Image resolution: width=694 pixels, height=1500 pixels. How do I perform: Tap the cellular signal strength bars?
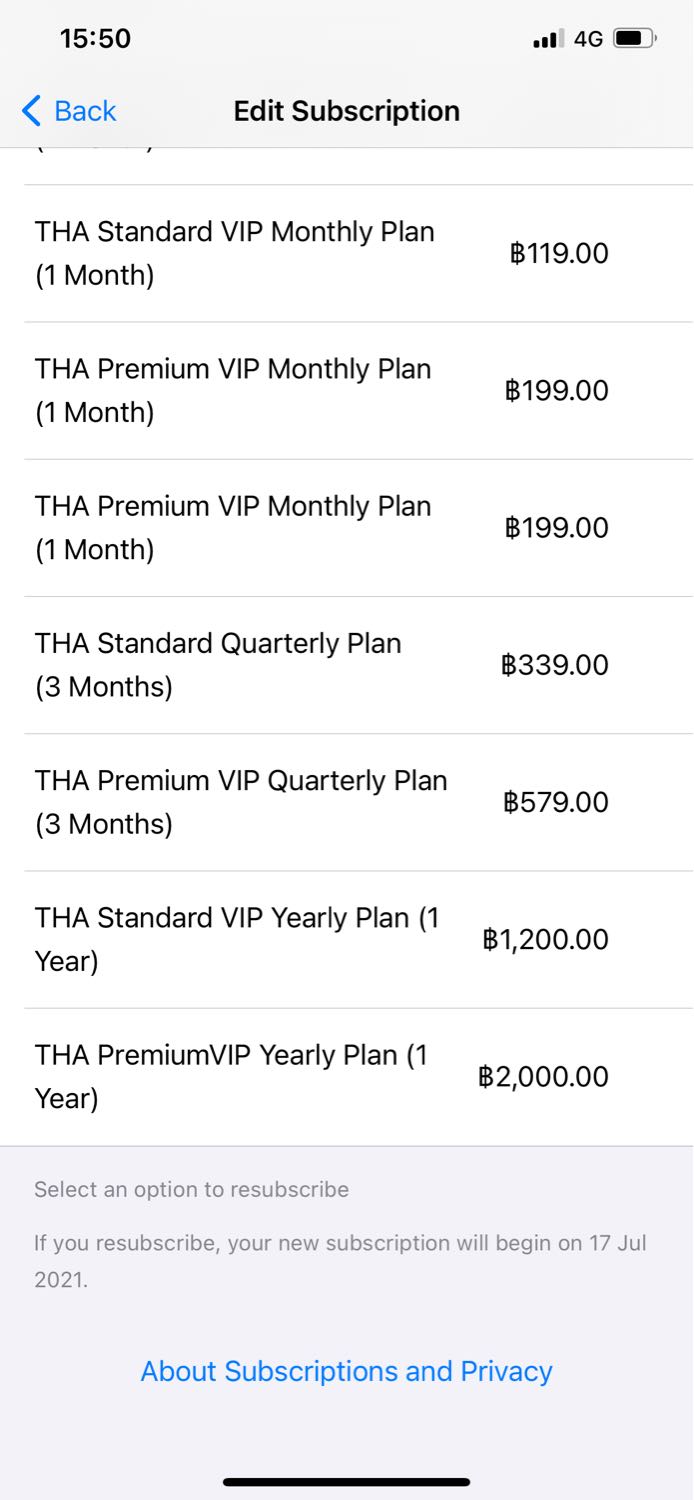pyautogui.click(x=549, y=39)
